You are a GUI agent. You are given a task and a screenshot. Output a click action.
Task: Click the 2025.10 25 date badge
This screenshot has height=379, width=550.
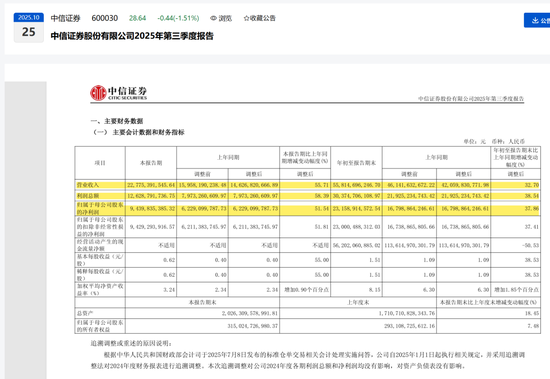pos(29,27)
